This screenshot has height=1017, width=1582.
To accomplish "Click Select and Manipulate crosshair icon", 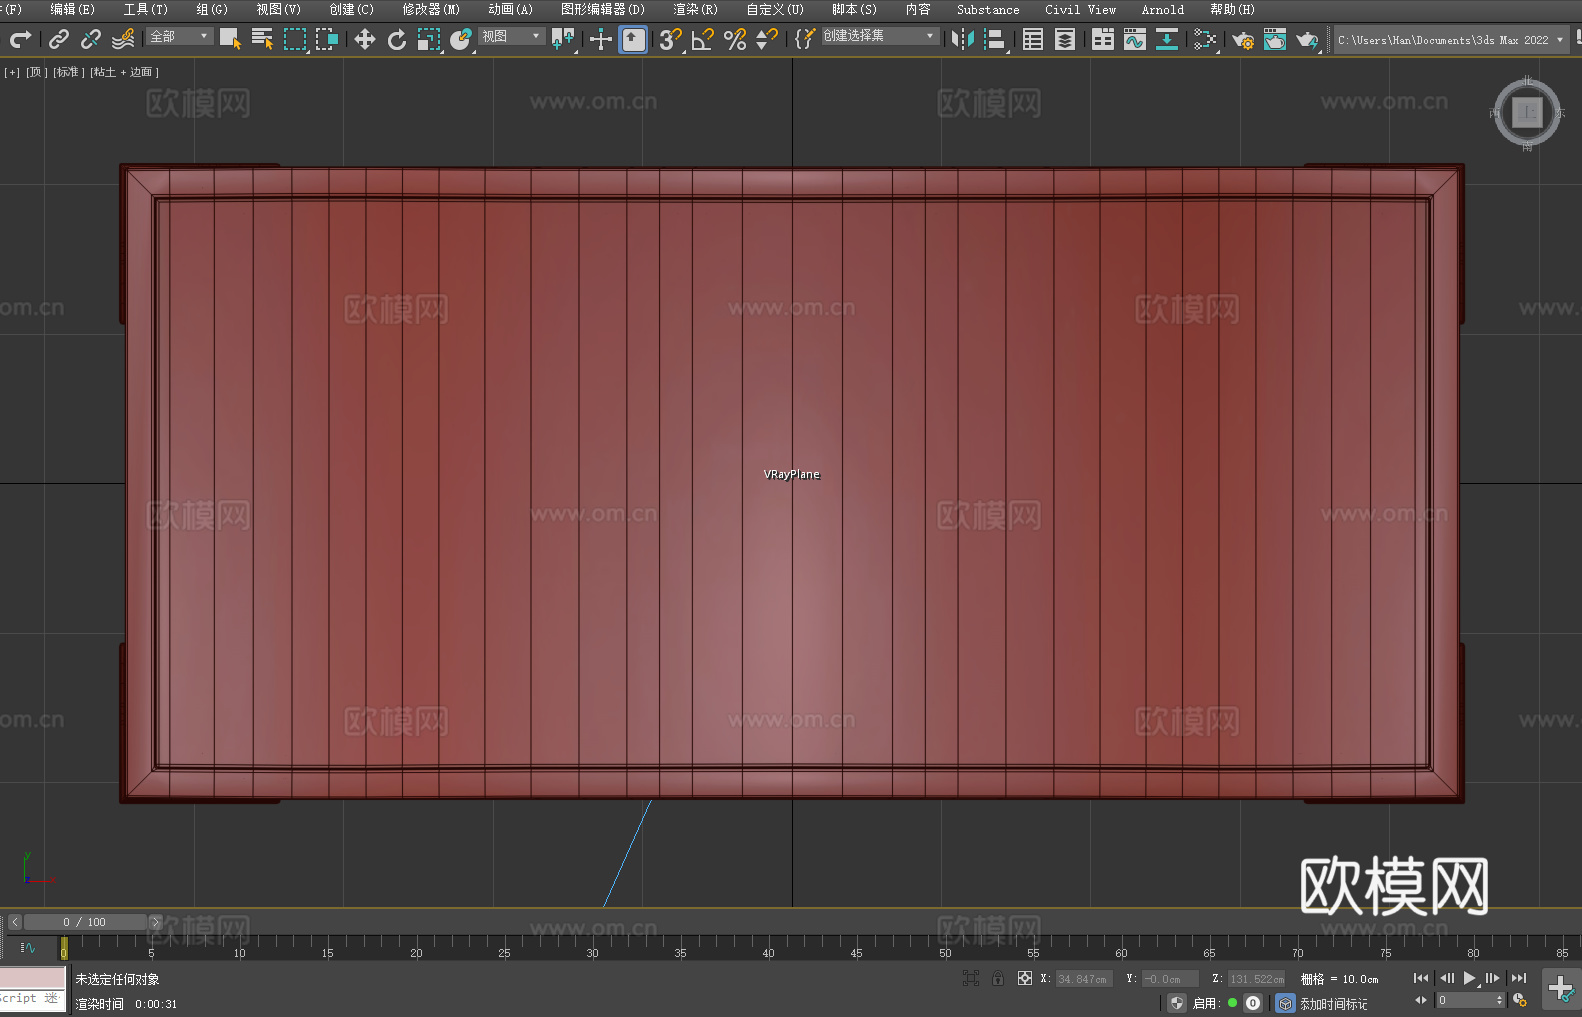I will tap(600, 39).
